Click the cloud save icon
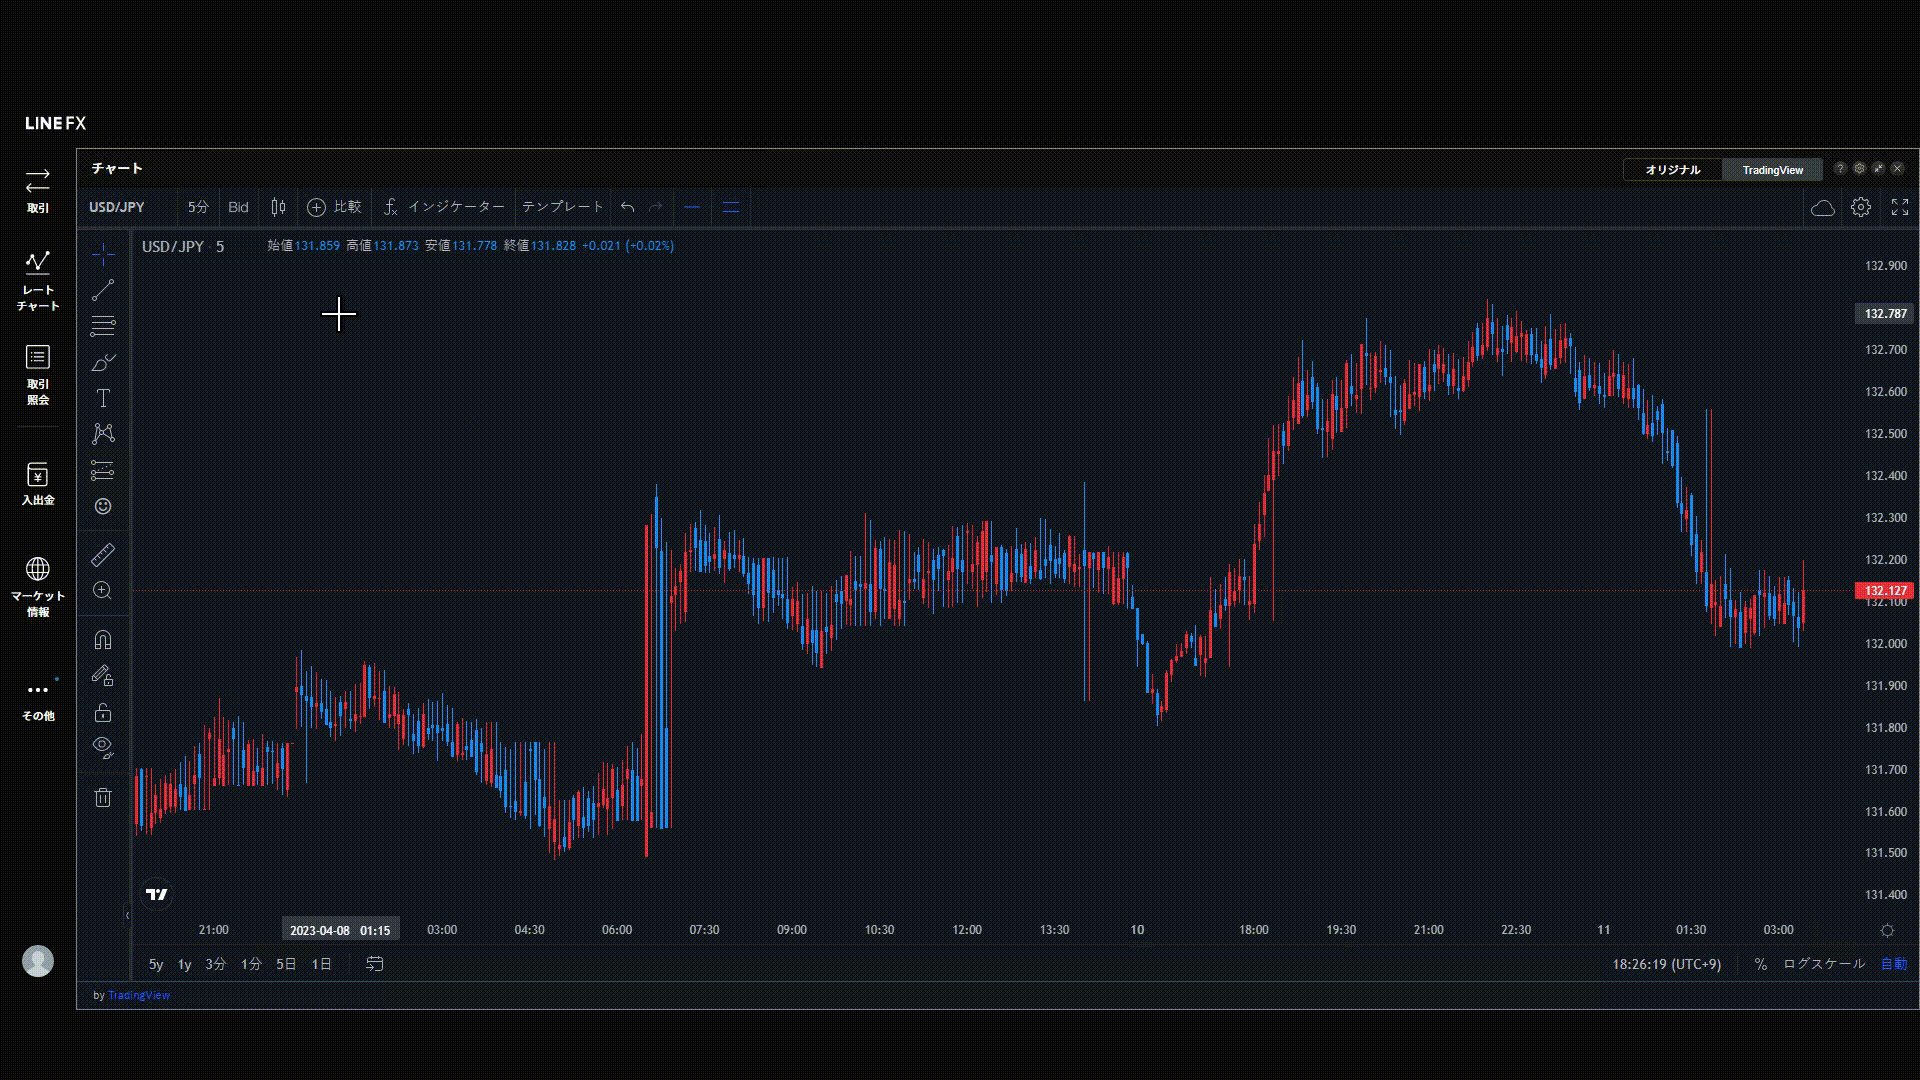Screen dimensions: 1920x1080 pos(1822,207)
